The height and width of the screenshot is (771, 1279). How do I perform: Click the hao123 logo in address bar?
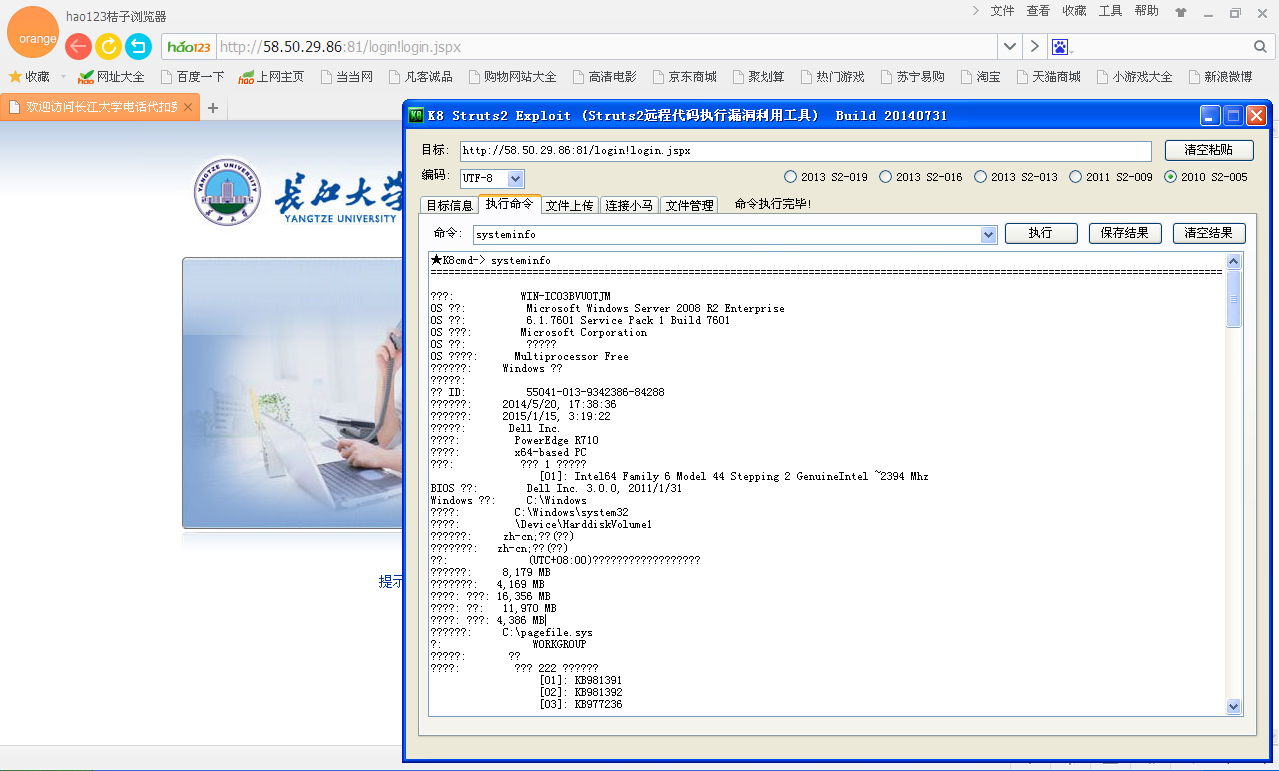(189, 47)
